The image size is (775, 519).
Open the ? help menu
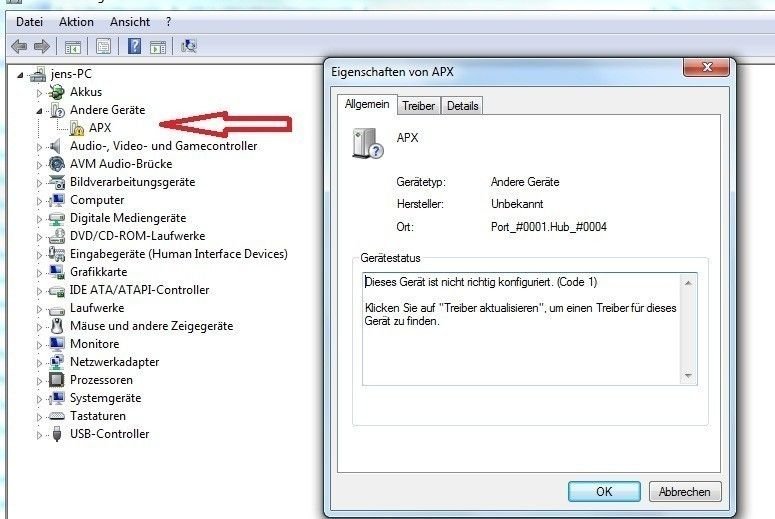pos(169,22)
